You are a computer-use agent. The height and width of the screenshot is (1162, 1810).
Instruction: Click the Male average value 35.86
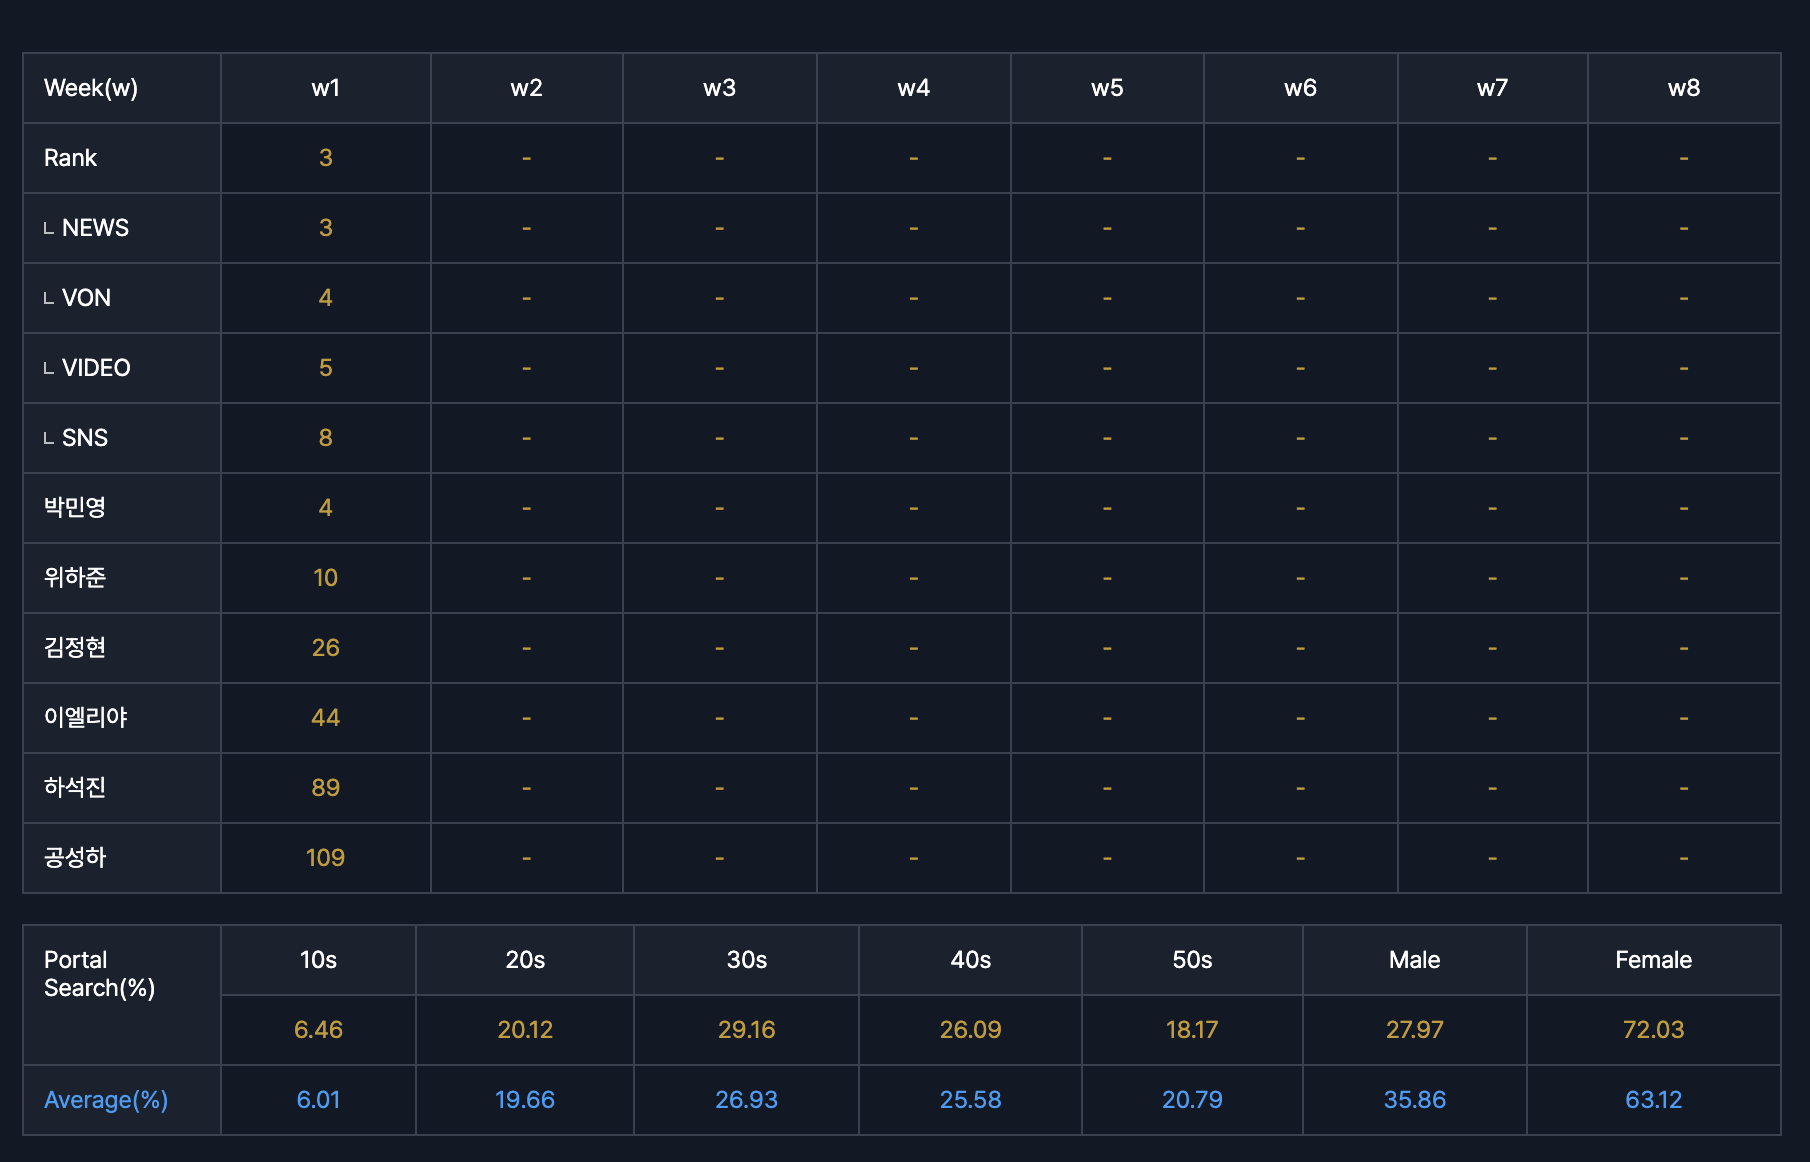tap(1414, 1100)
